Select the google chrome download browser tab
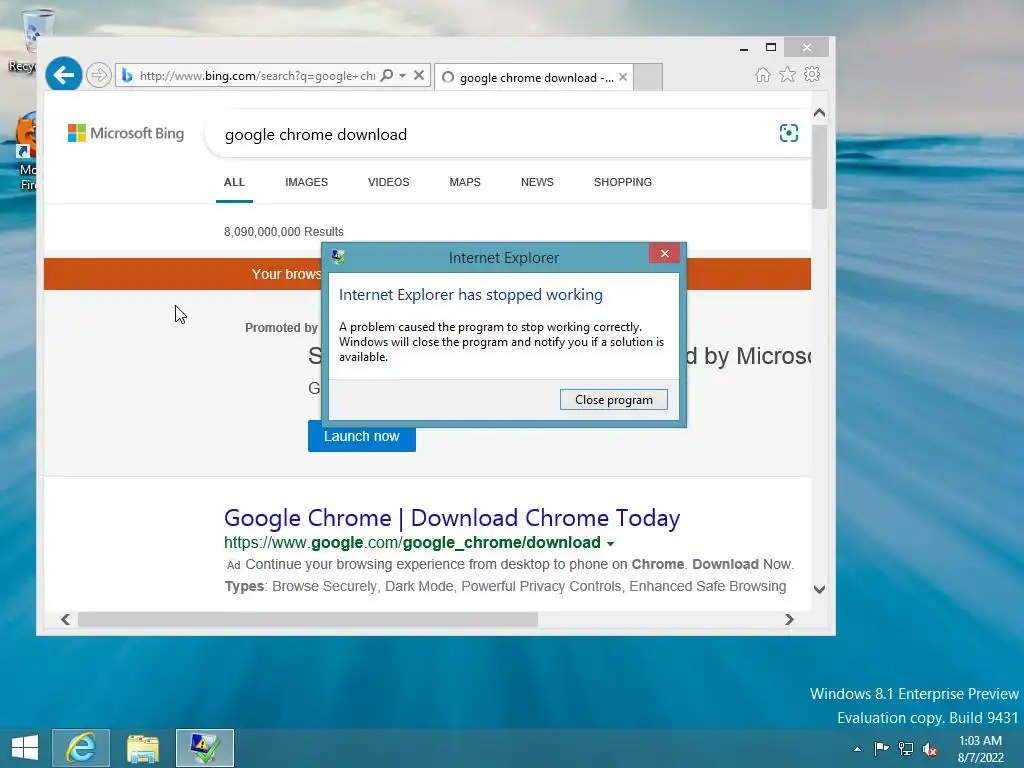Screen dimensions: 1024x768 click(x=534, y=77)
